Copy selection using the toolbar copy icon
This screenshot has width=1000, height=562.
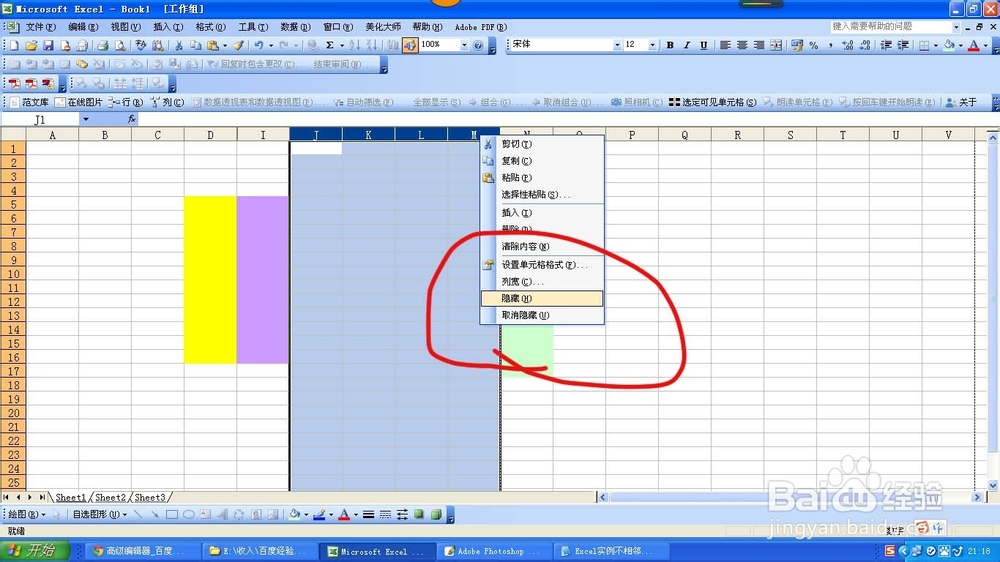tap(196, 45)
